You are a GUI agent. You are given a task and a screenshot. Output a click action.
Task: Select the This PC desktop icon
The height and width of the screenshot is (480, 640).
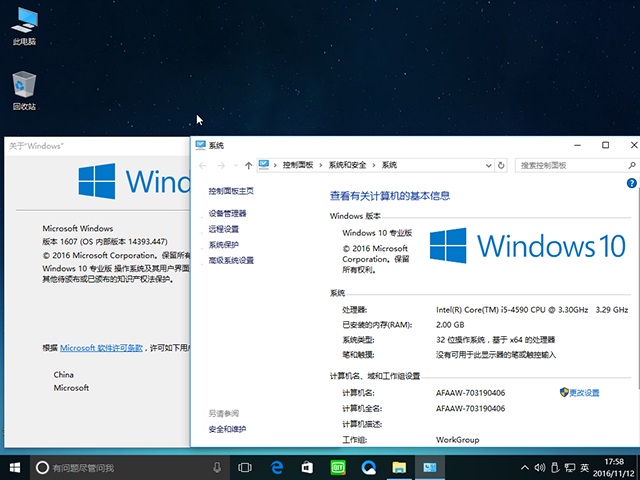[x=24, y=26]
